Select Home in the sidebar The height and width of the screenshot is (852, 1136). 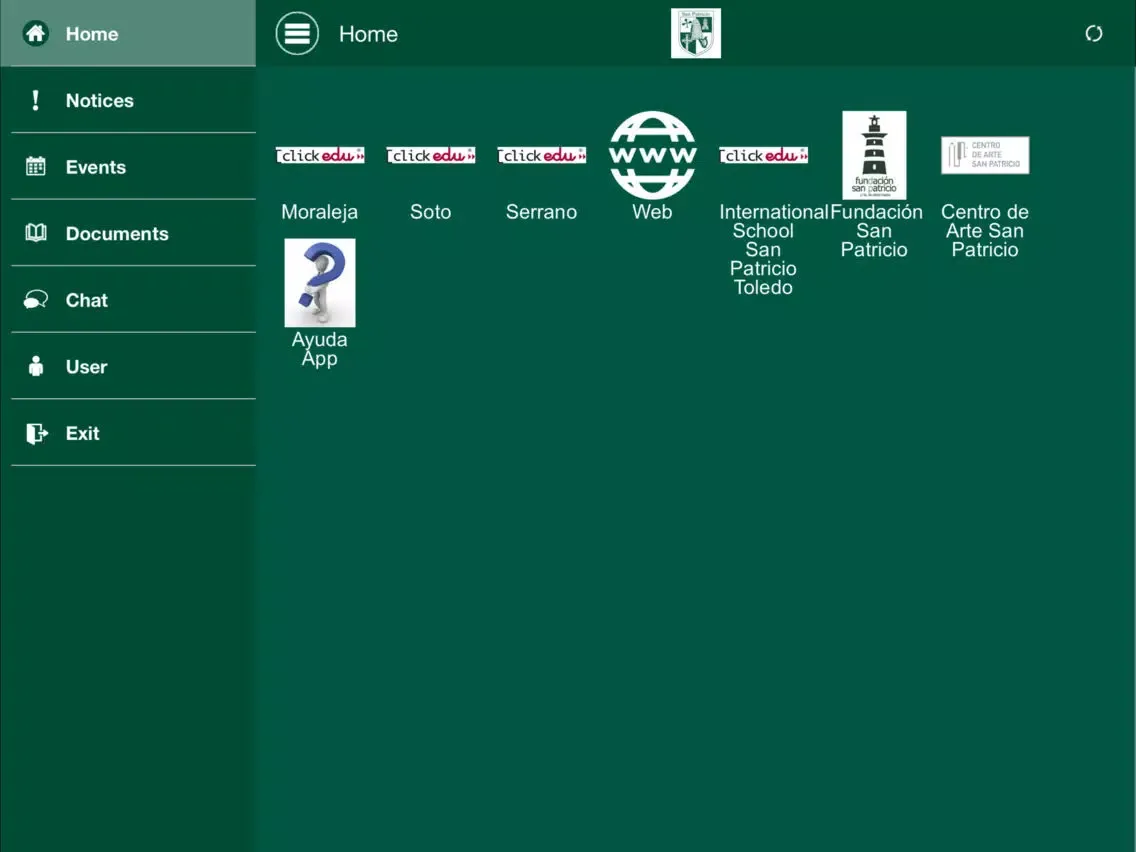point(128,33)
